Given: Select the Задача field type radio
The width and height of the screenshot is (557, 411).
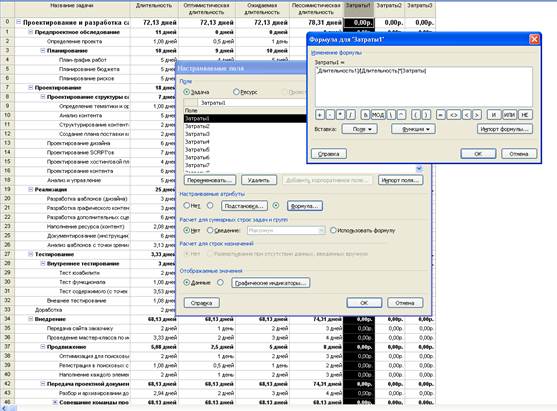Looking at the screenshot, I should coord(186,92).
